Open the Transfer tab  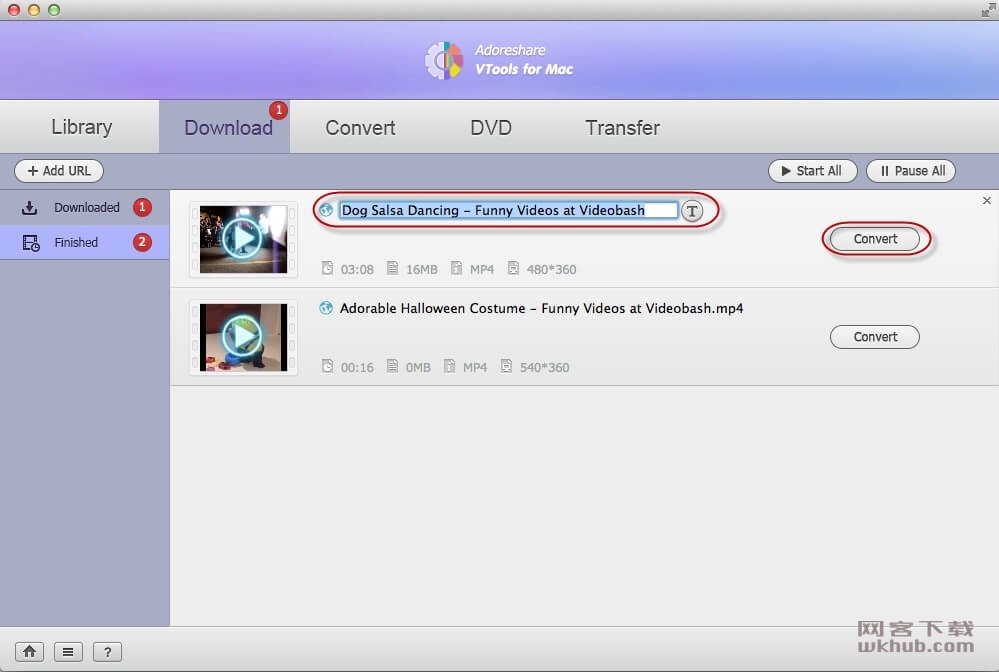[x=622, y=127]
